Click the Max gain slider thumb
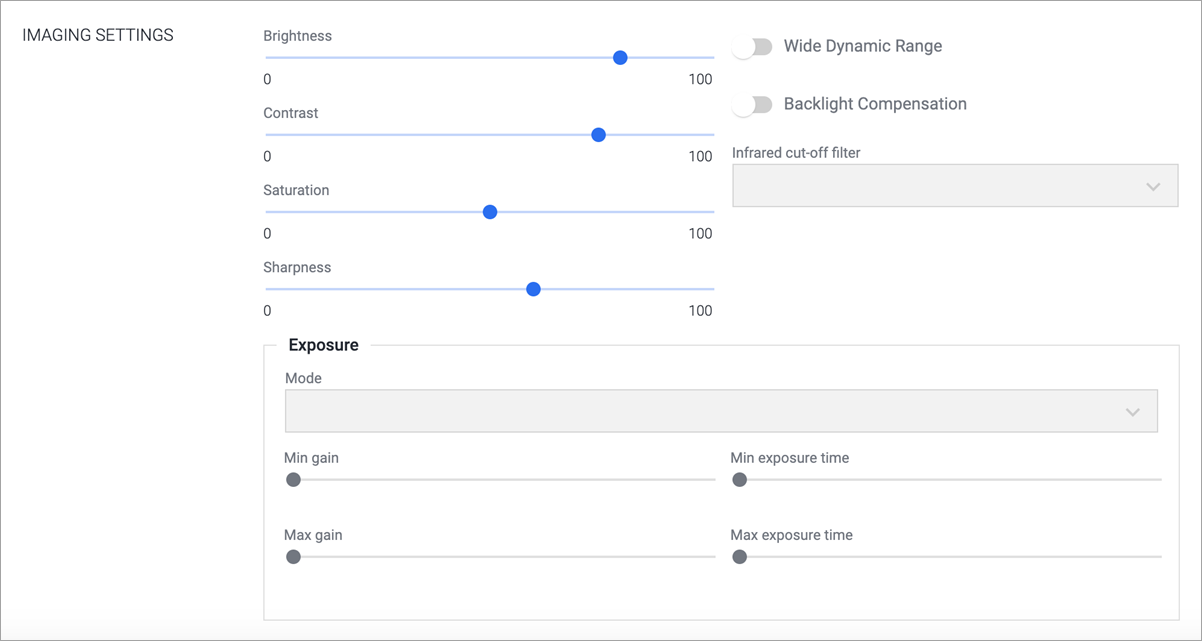 (x=293, y=557)
